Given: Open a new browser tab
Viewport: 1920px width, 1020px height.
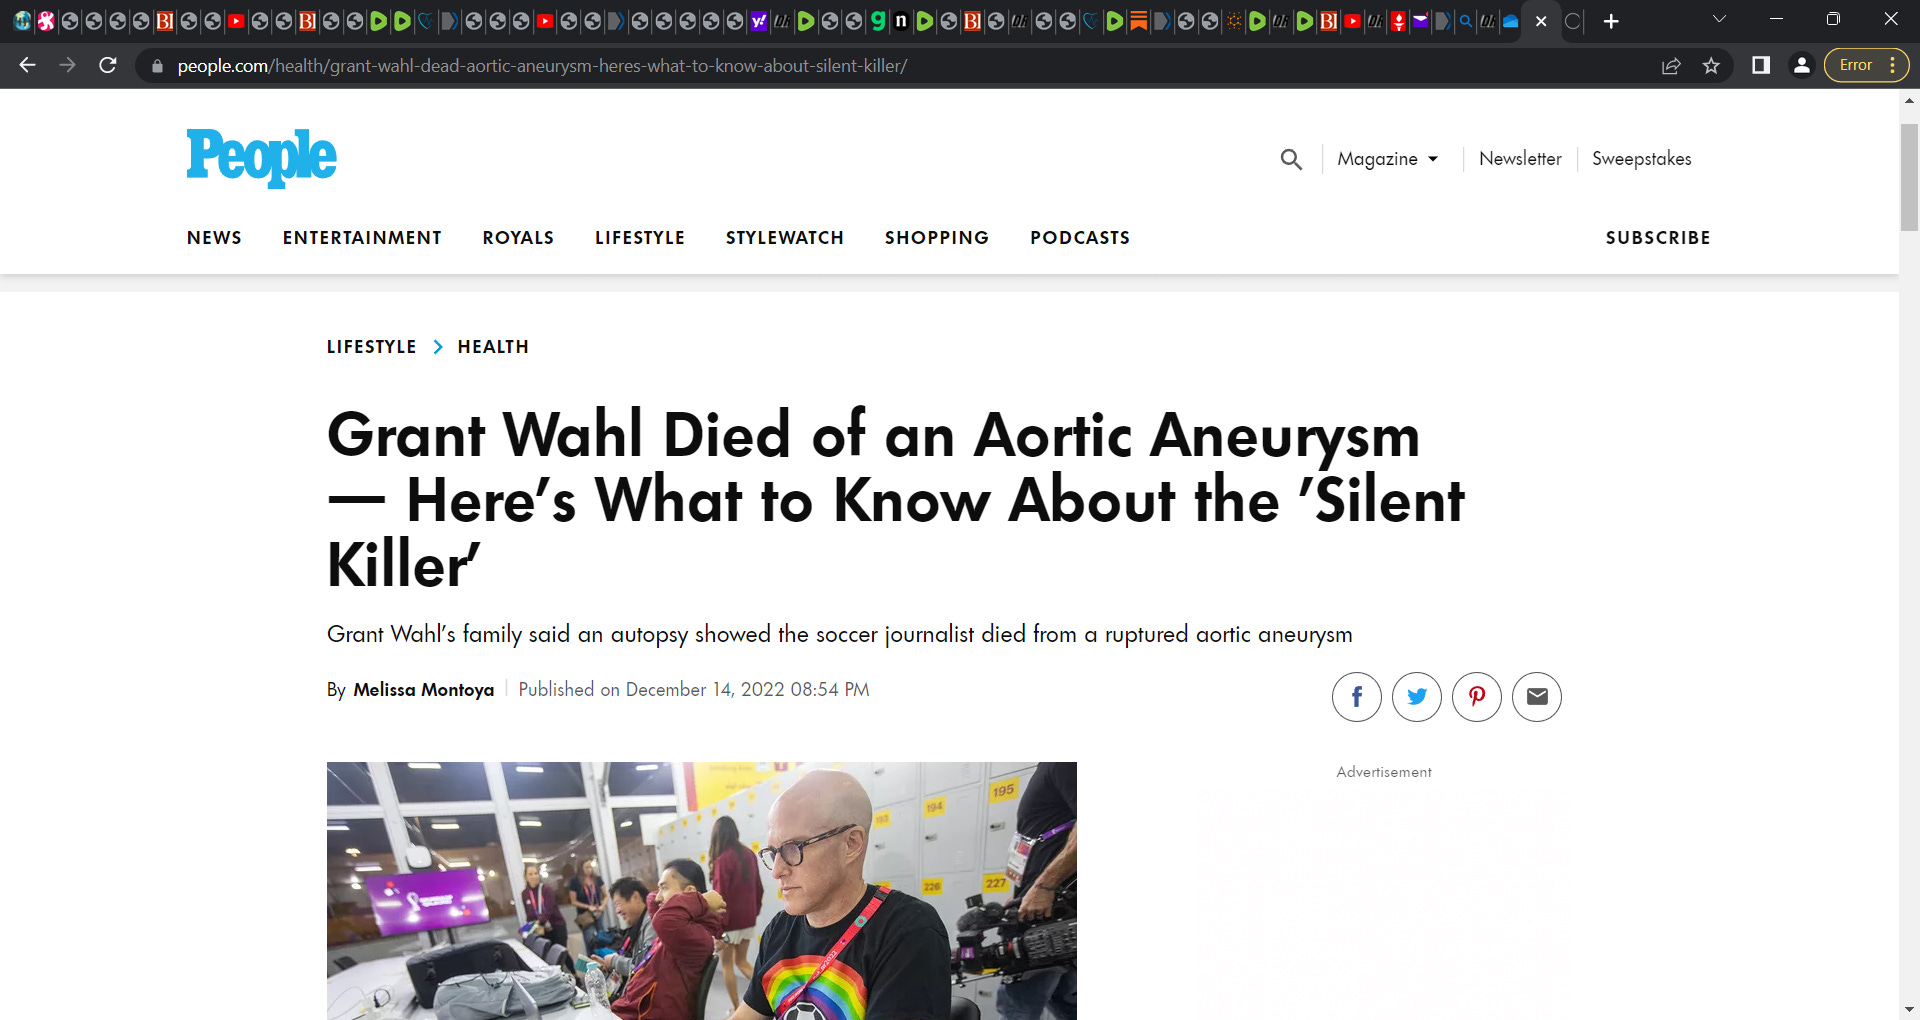Looking at the screenshot, I should 1611,21.
